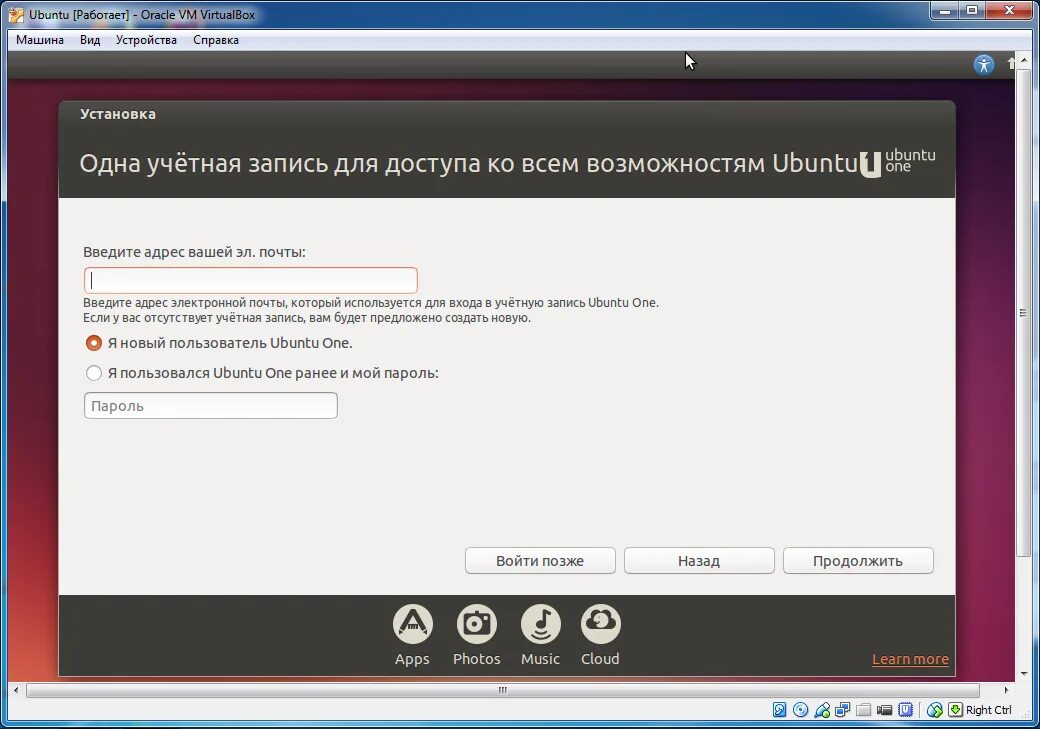
Task: Click the "Right Ctrl" host key label
Action: 988,710
